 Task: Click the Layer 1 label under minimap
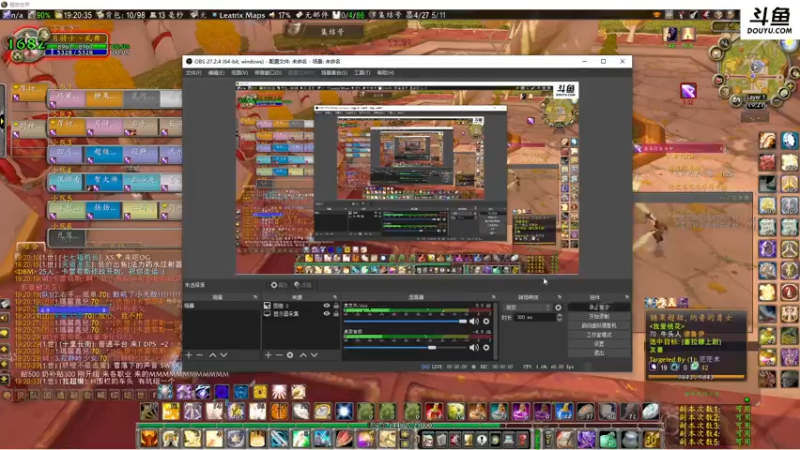pyautogui.click(x=755, y=97)
